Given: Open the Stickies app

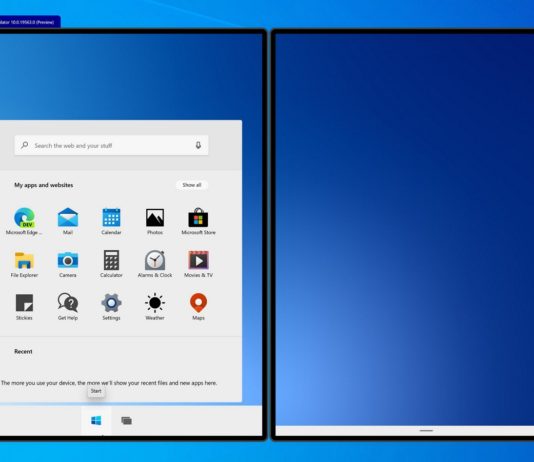Looking at the screenshot, I should [24, 307].
